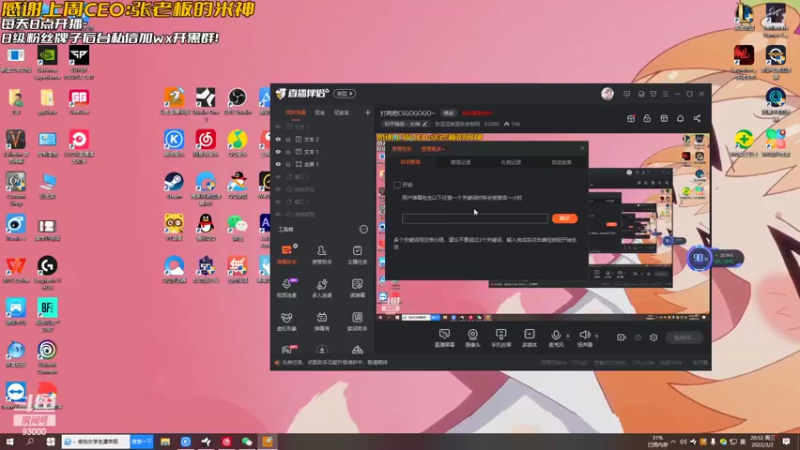Open the OBS Studio desktop icon
Viewport: 800px width, 450px height.
[237, 102]
